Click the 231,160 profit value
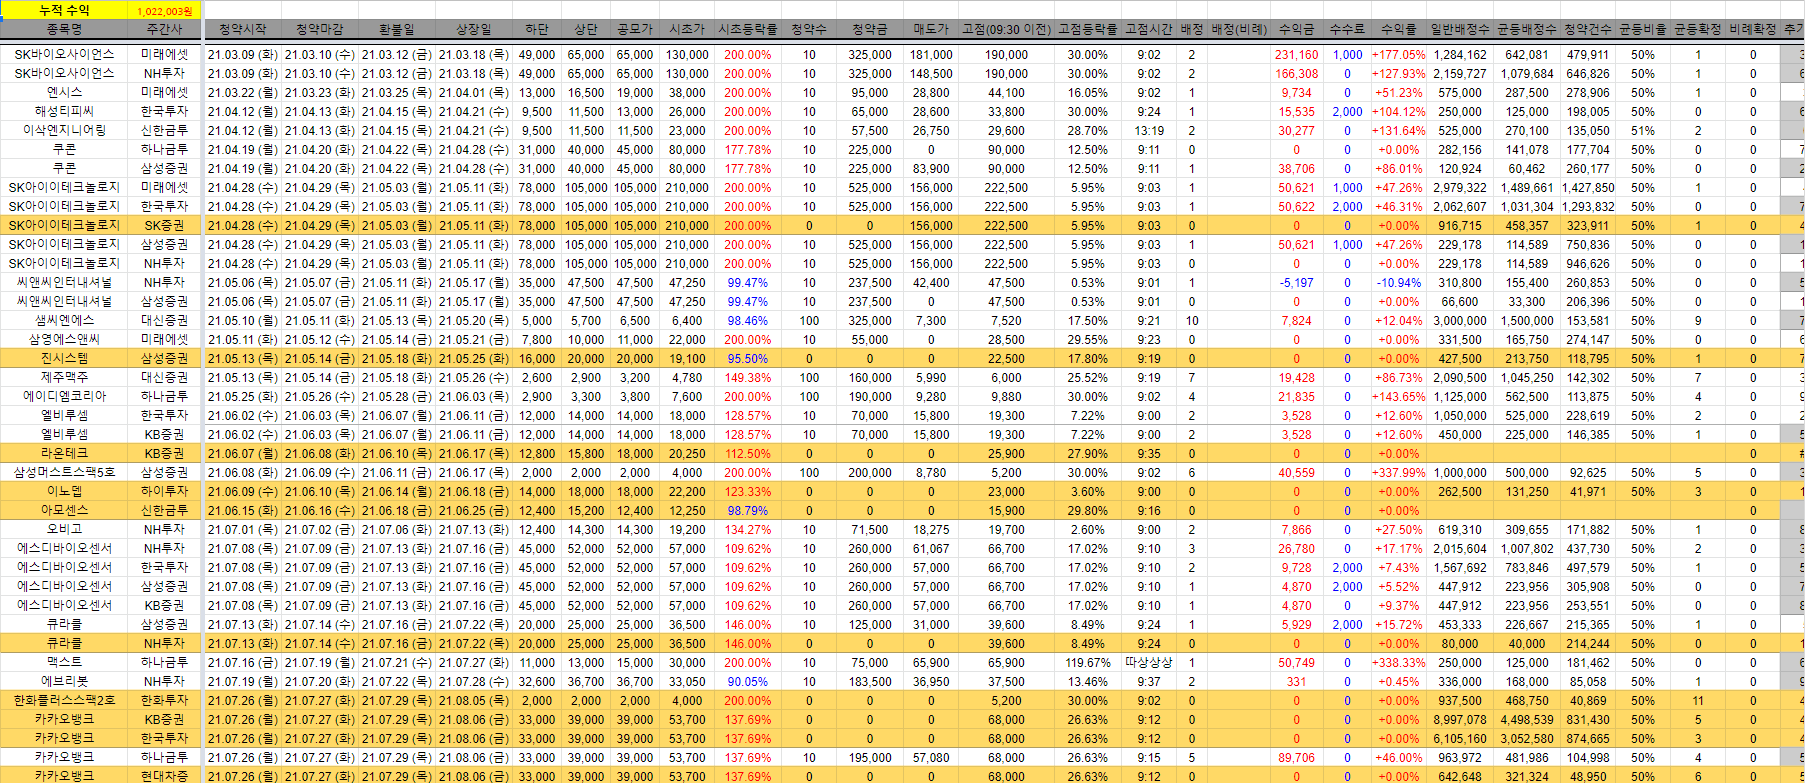1805x783 pixels. click(1297, 55)
